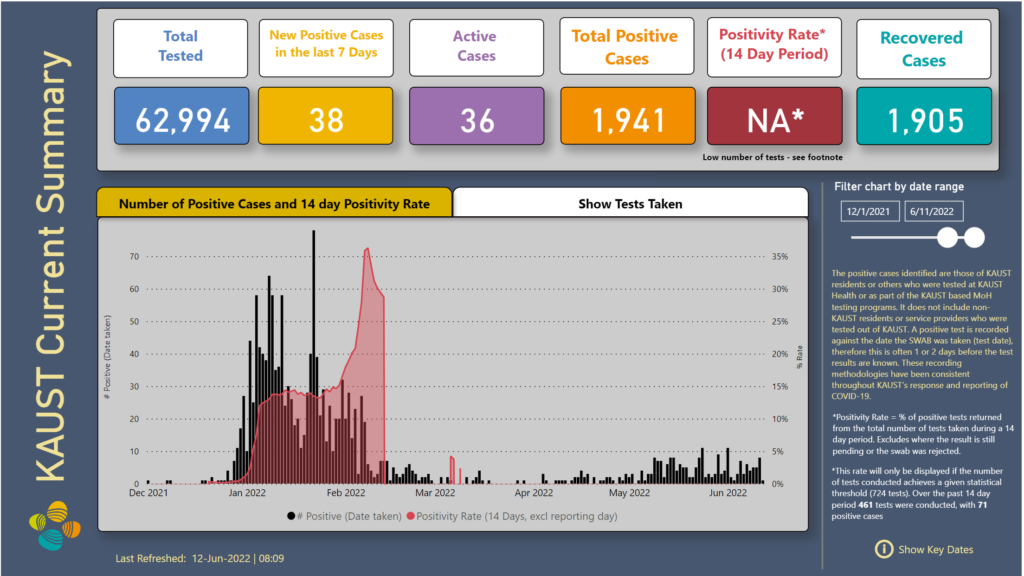The height and width of the screenshot is (576, 1024).
Task: Select the Number of Positive Cases tab
Action: 274,203
